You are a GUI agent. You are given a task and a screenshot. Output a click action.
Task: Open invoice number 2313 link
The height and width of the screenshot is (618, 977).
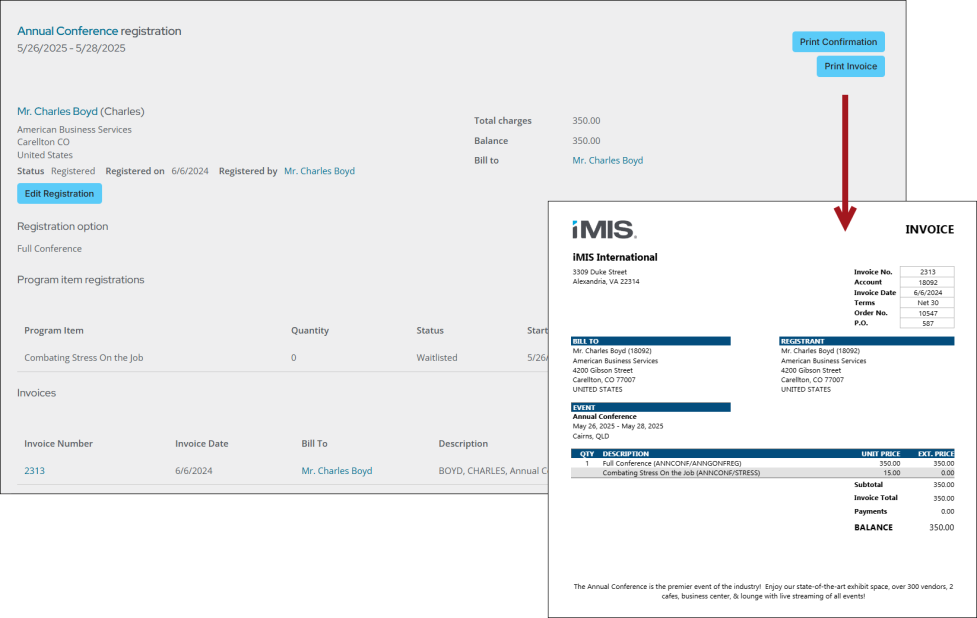point(34,470)
